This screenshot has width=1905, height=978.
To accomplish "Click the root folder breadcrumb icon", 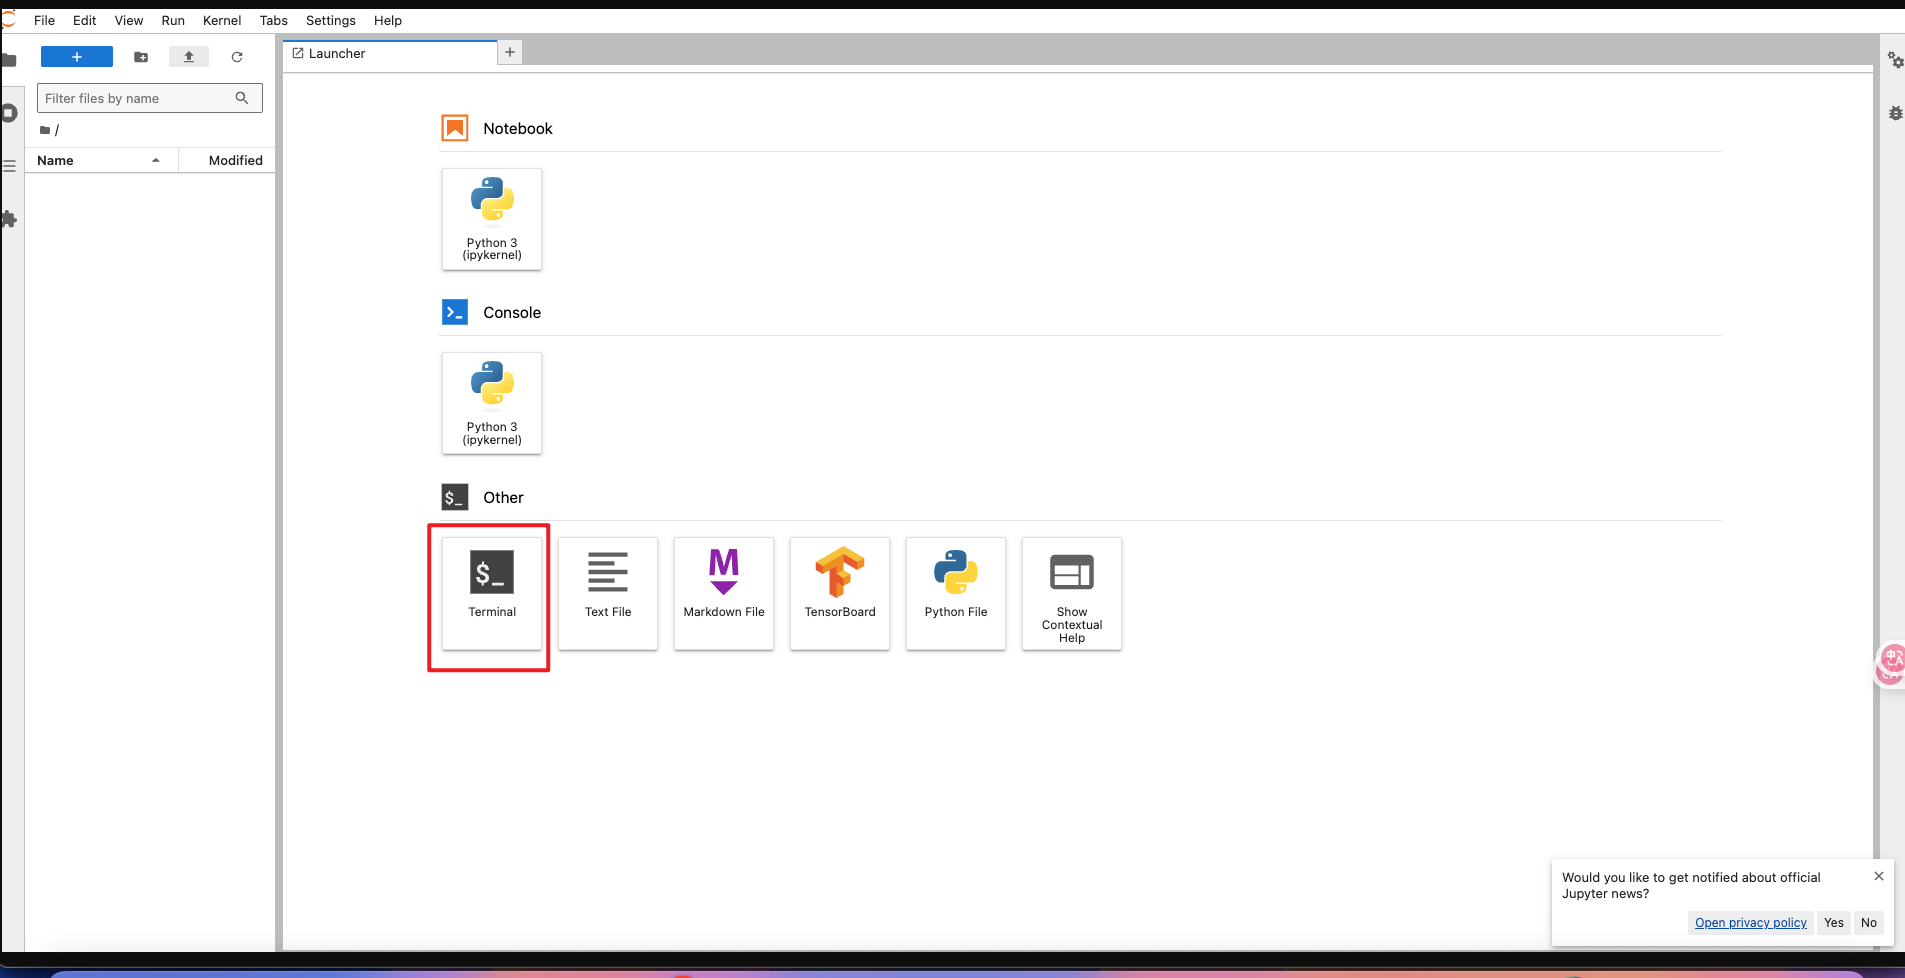I will 45,130.
